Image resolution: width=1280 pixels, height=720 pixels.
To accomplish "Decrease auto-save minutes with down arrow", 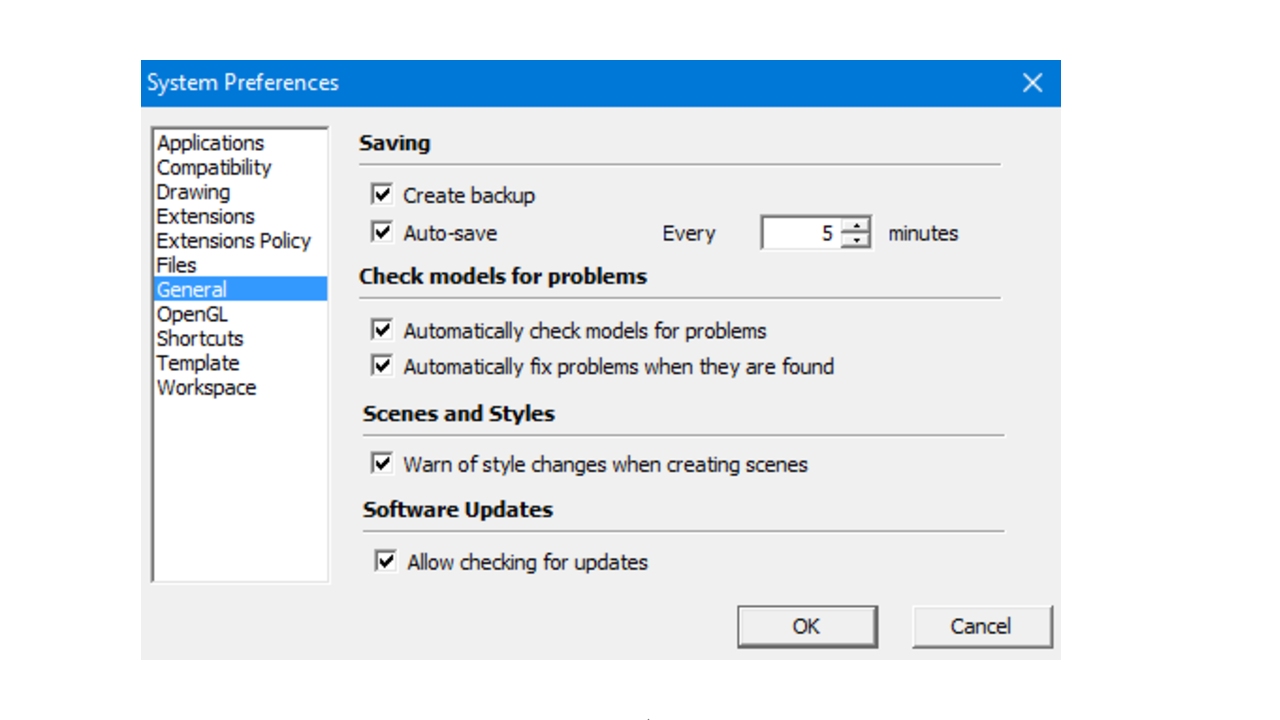I will pos(855,240).
